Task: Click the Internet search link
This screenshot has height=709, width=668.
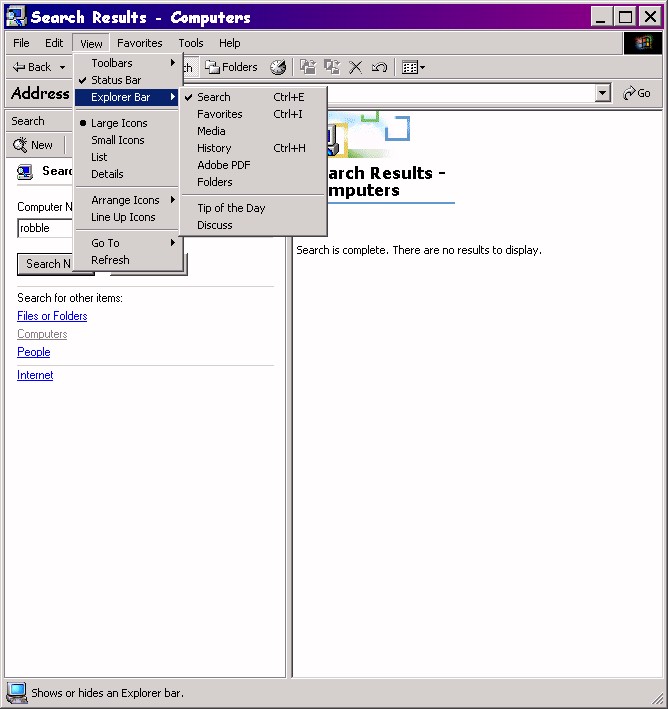Action: coord(35,375)
